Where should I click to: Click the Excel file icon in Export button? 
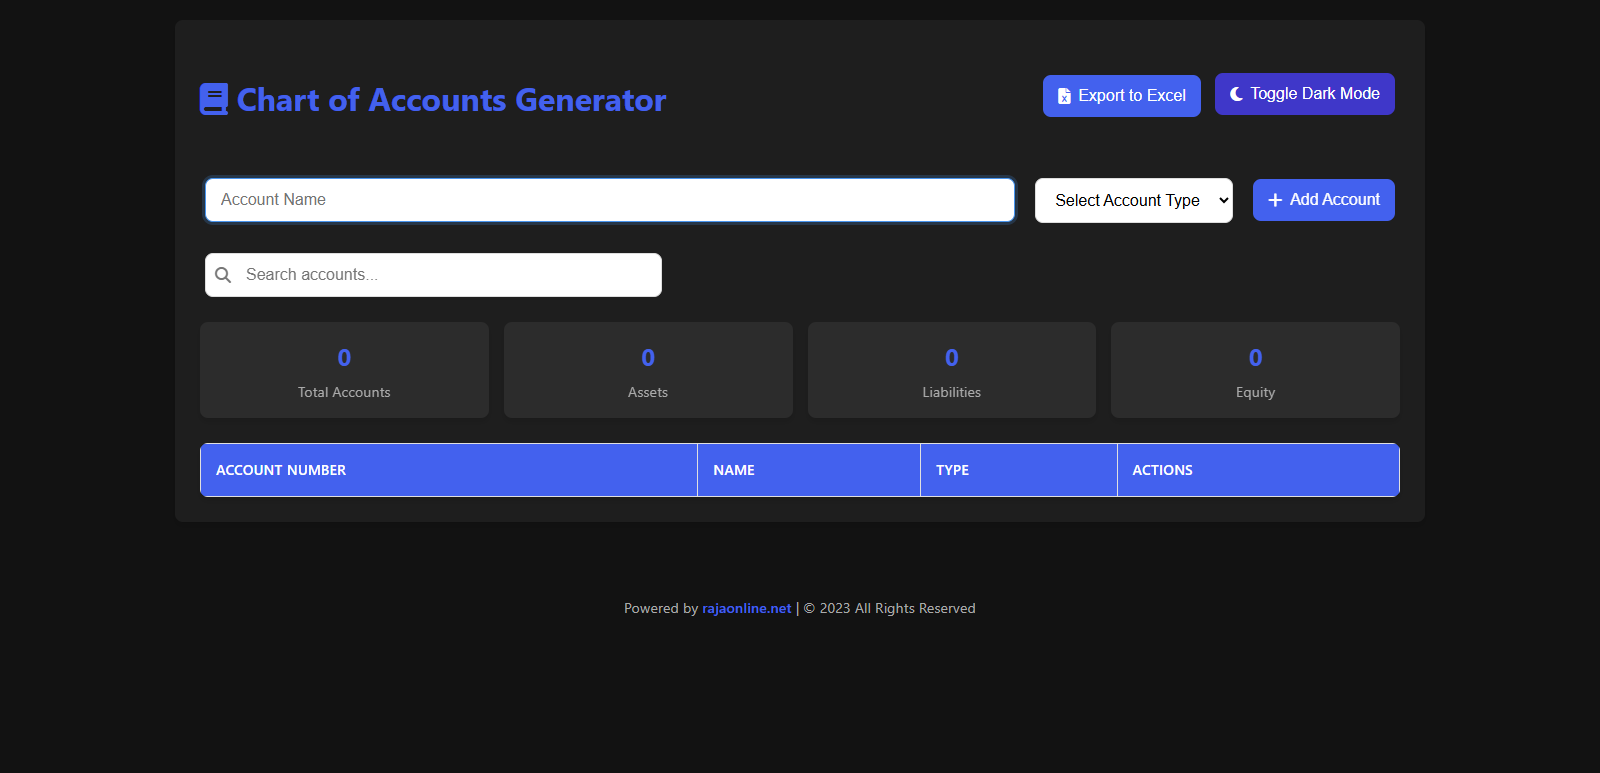pos(1064,96)
